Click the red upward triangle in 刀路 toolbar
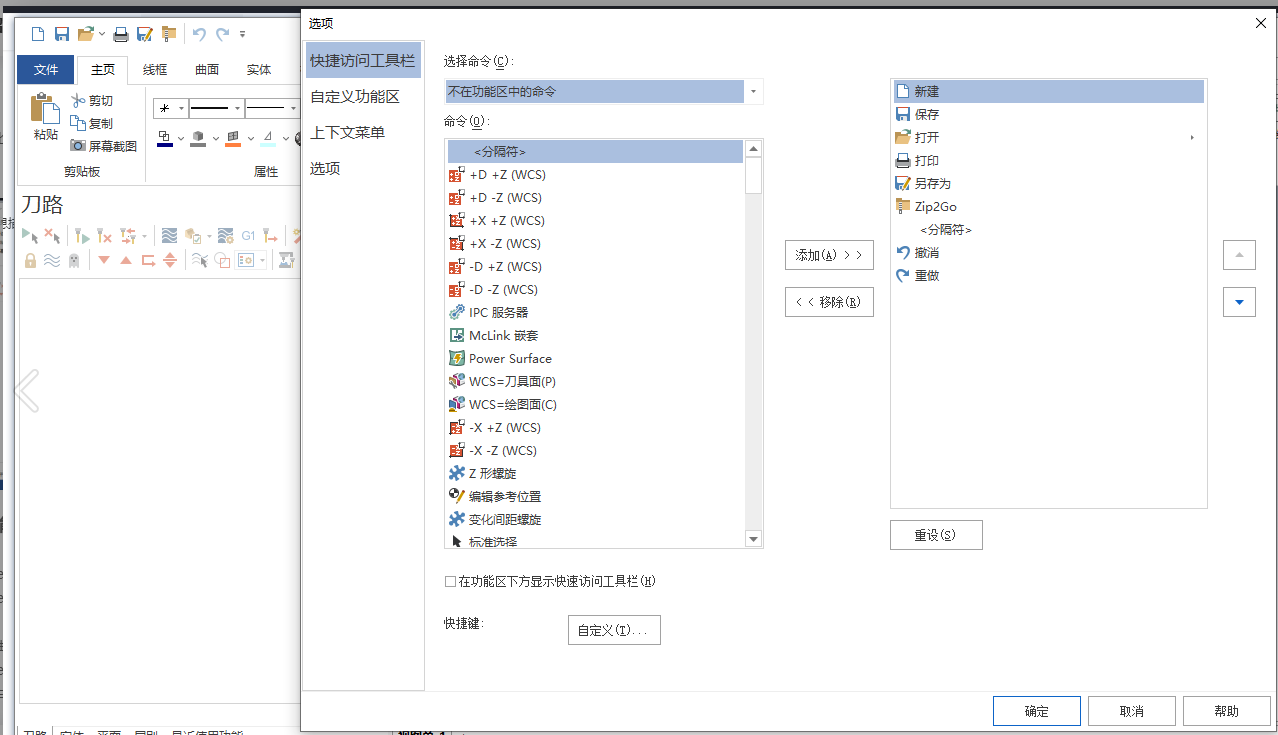The height and width of the screenshot is (735, 1278). coord(126,260)
